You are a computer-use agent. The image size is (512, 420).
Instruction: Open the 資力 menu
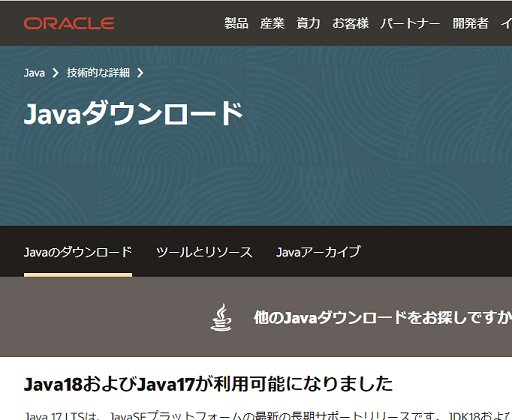308,23
